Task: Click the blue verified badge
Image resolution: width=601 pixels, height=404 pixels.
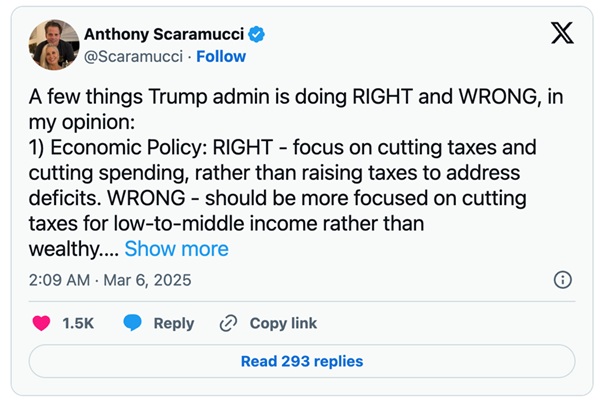Action: coord(257,35)
